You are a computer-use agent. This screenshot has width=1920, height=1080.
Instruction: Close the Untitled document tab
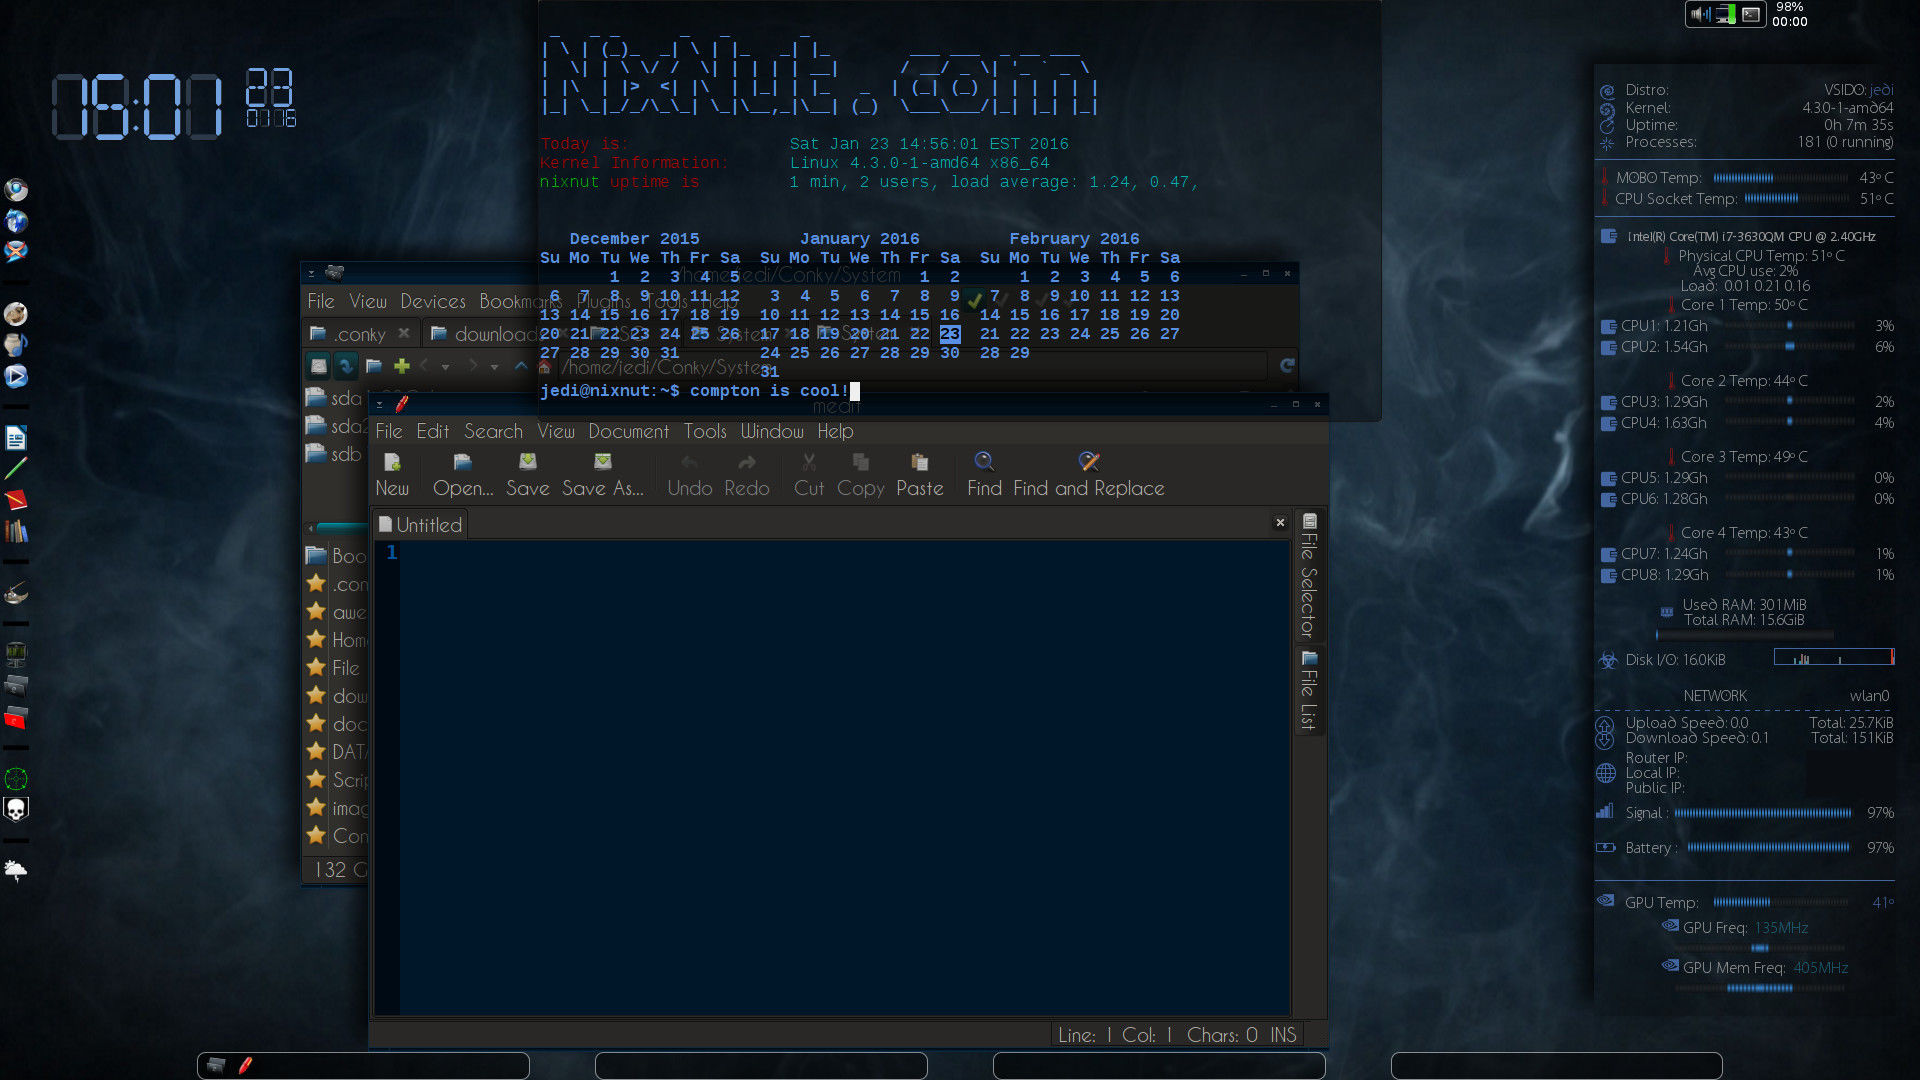point(1280,522)
